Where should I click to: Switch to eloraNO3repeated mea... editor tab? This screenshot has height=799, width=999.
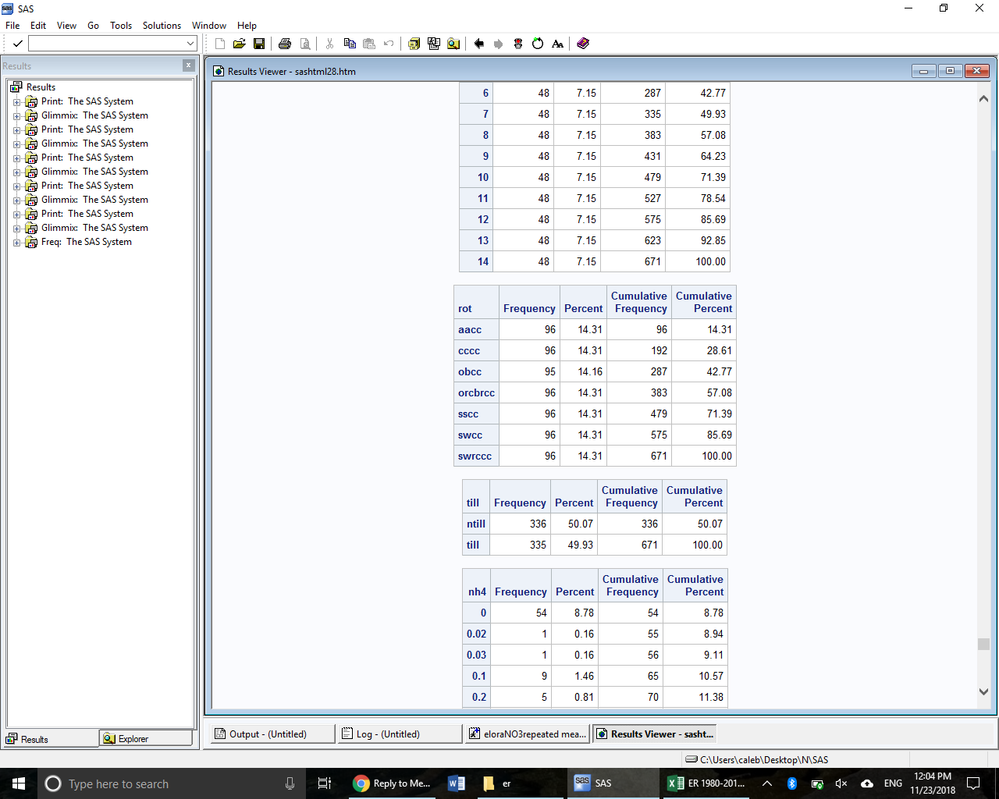point(527,734)
